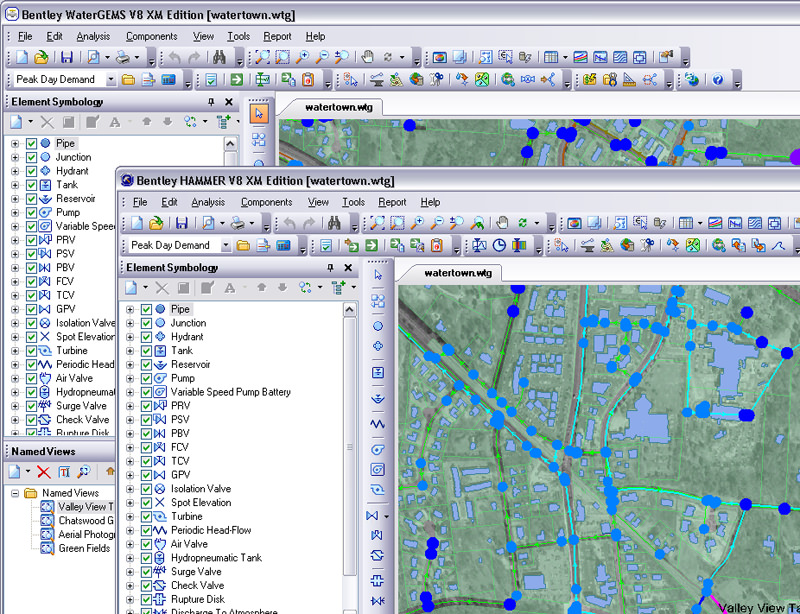Toggle Hydrant checkbox in HAMMER Element Symbology
This screenshot has height=614, width=800.
click(x=147, y=337)
